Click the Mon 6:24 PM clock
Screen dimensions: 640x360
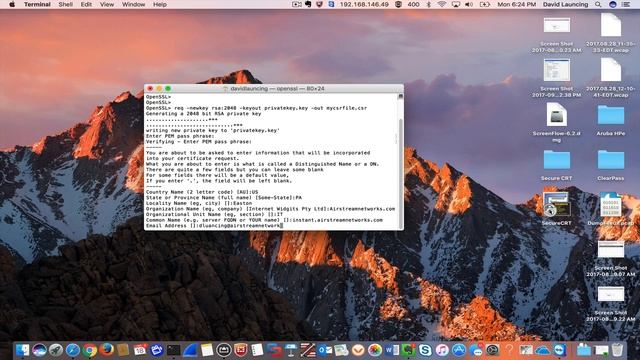(x=516, y=4)
